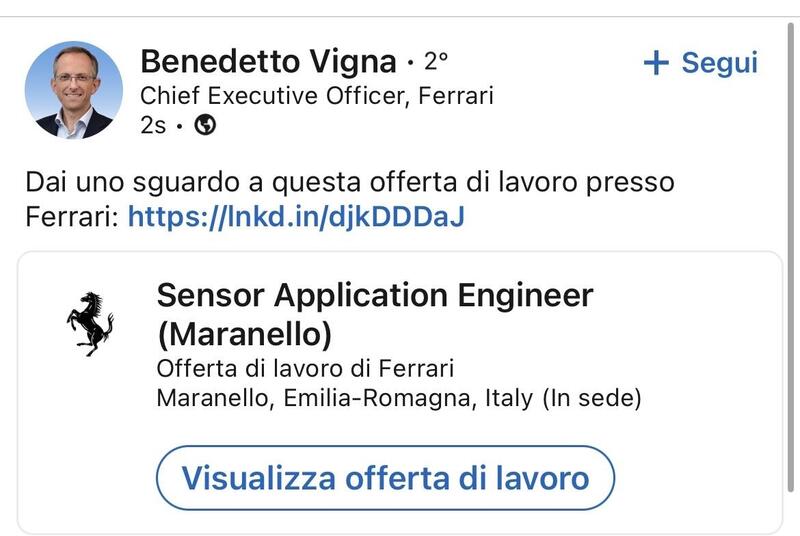Click the 2° connection degree badge
The width and height of the screenshot is (800, 536).
(x=436, y=62)
